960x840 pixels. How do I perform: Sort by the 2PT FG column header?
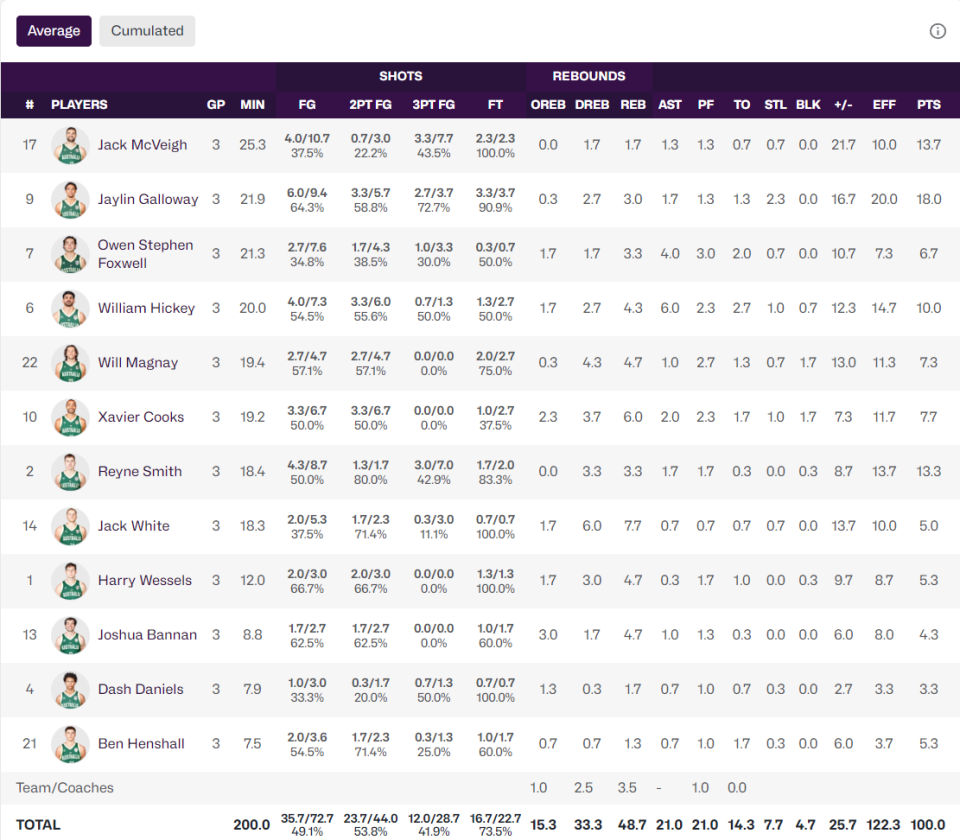click(370, 105)
